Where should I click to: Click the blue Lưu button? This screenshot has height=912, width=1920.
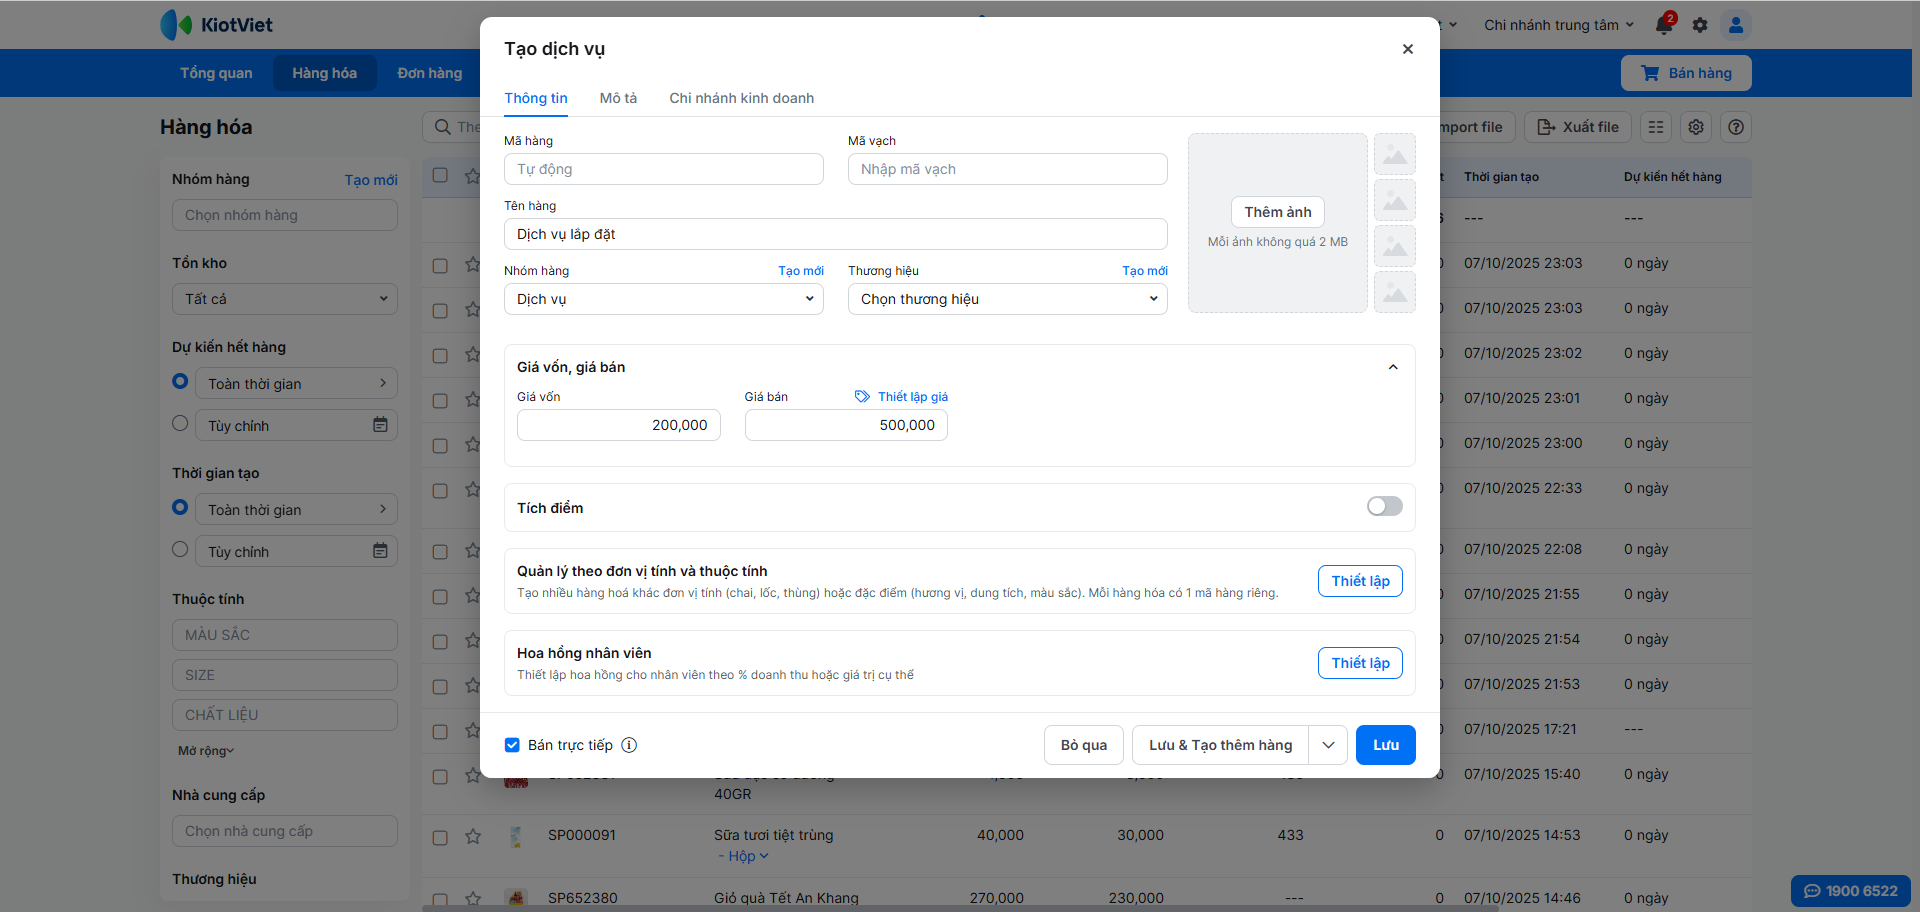[x=1385, y=745]
